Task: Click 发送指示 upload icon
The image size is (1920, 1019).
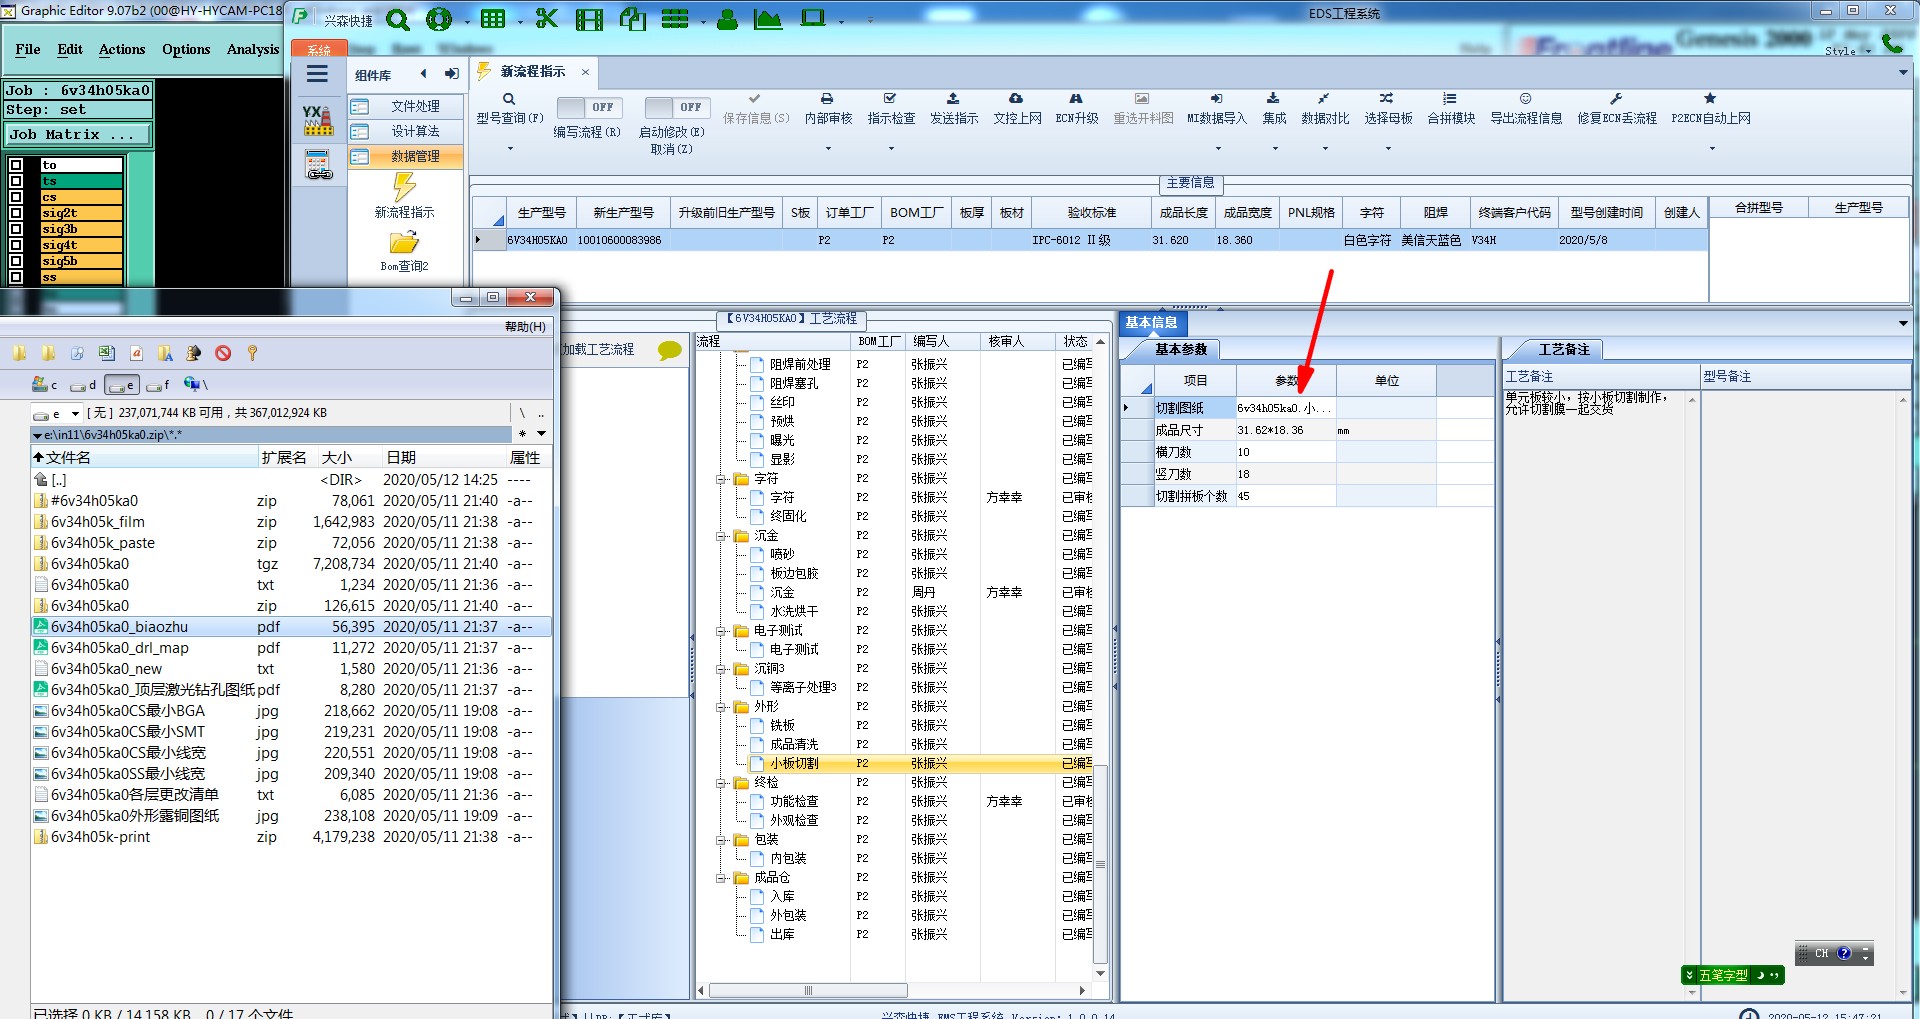Action: point(953,99)
